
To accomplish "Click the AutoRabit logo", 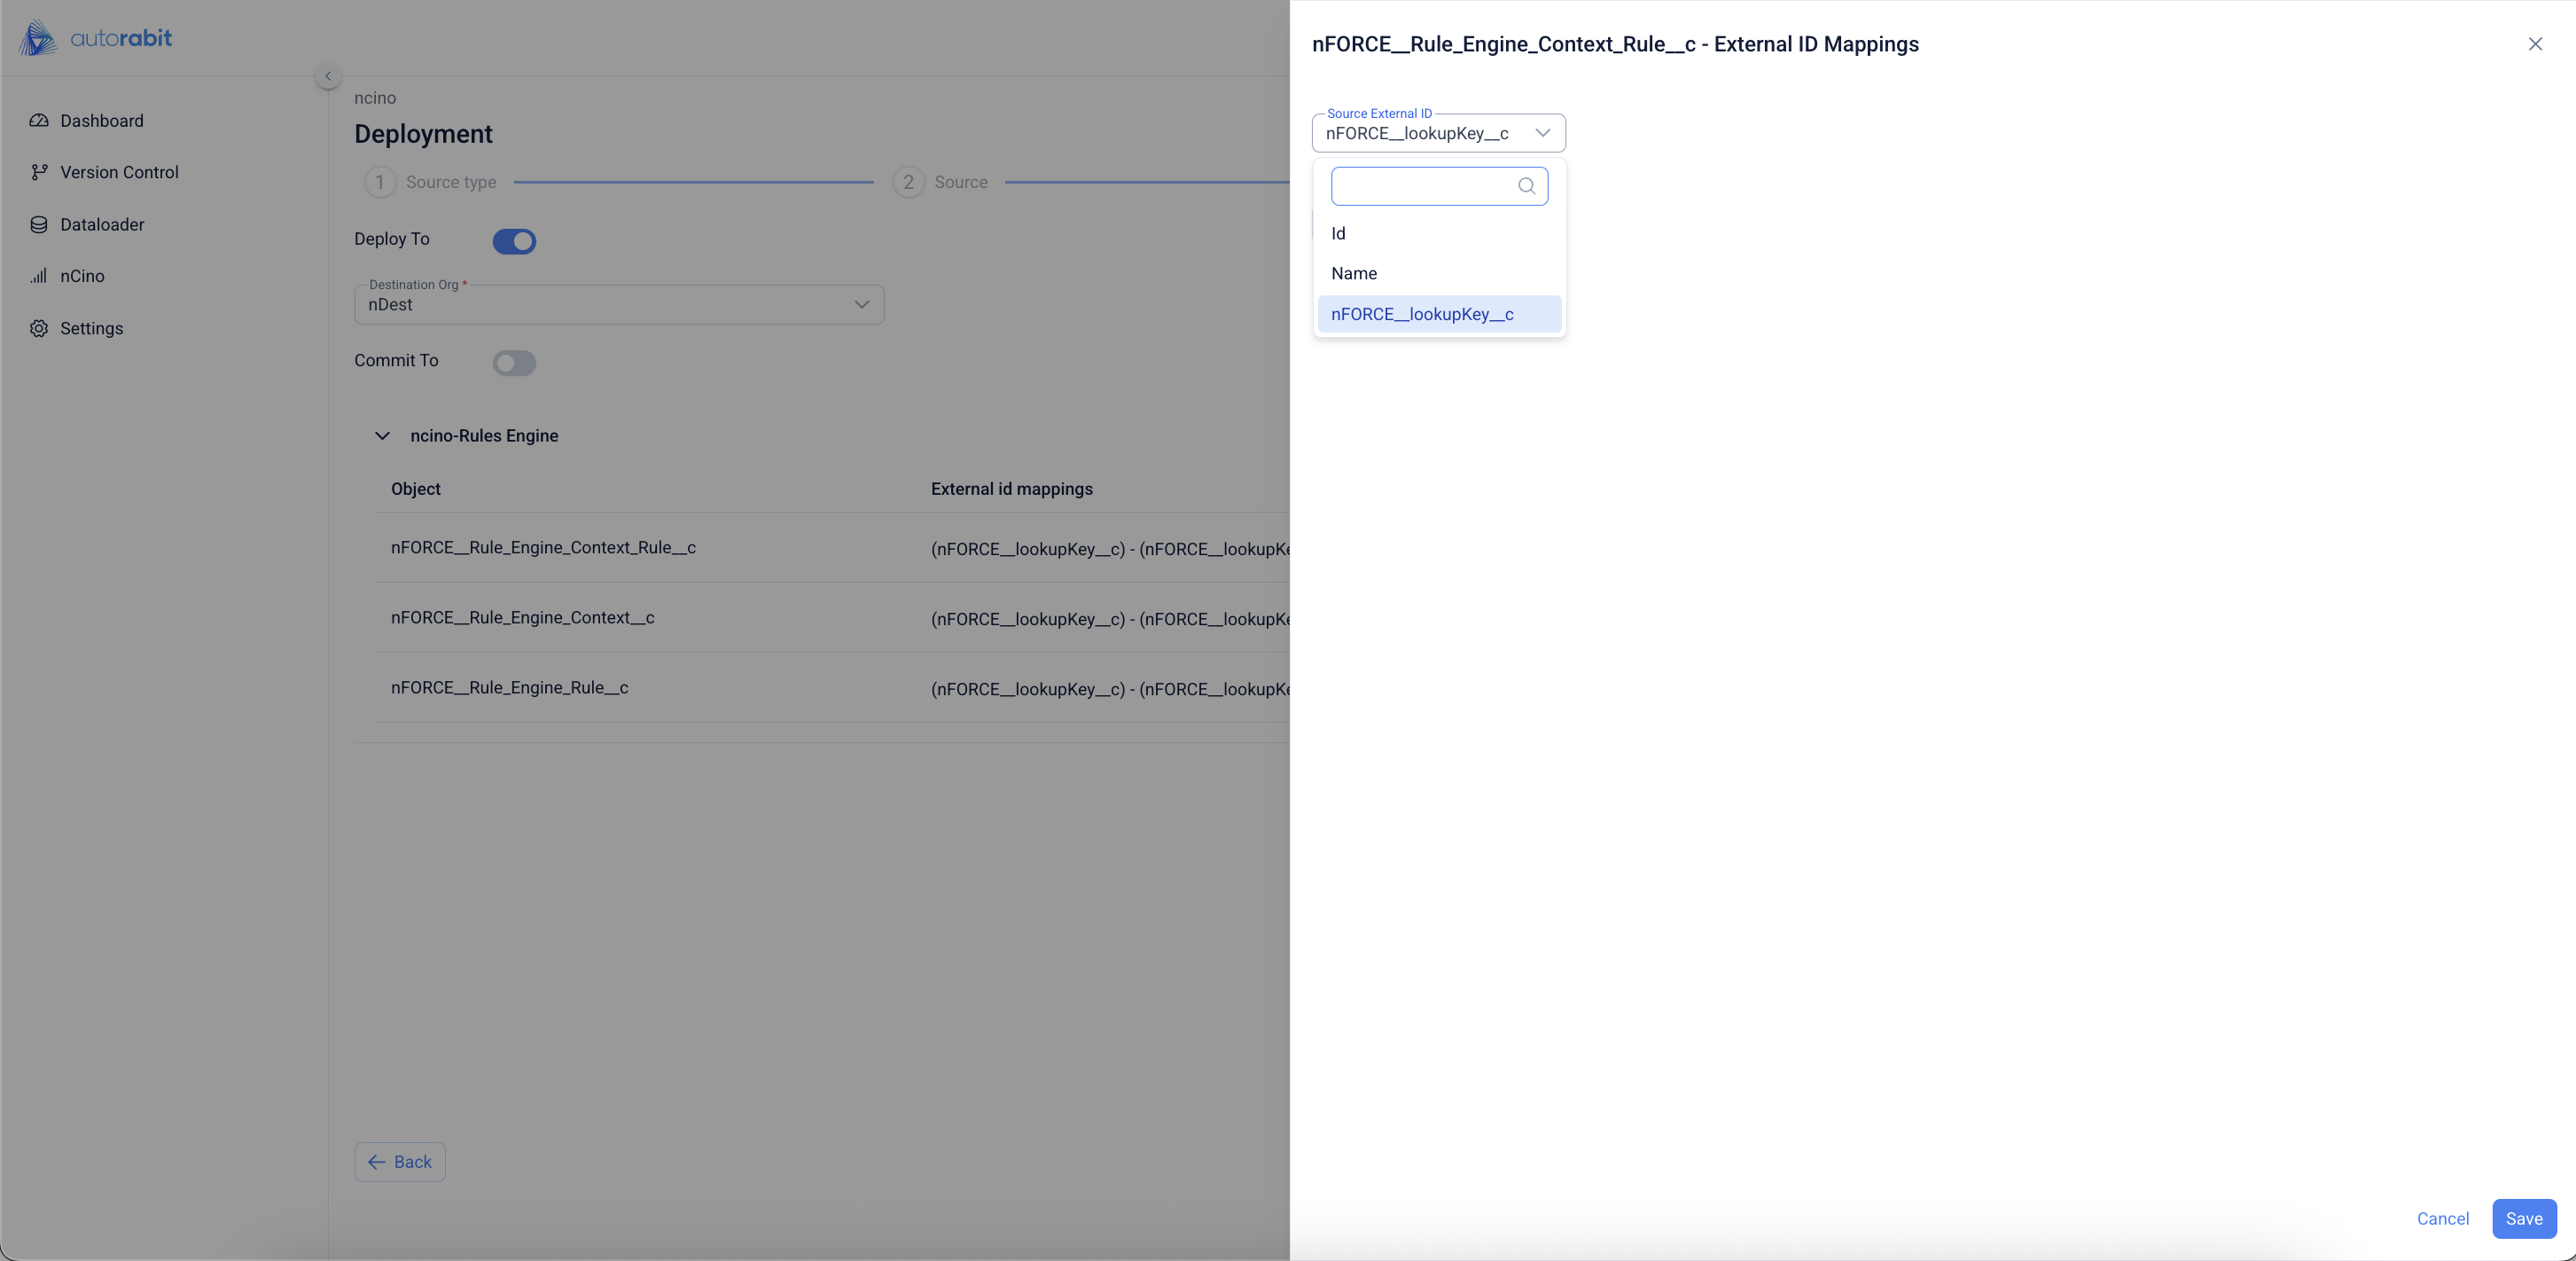I will pos(96,38).
